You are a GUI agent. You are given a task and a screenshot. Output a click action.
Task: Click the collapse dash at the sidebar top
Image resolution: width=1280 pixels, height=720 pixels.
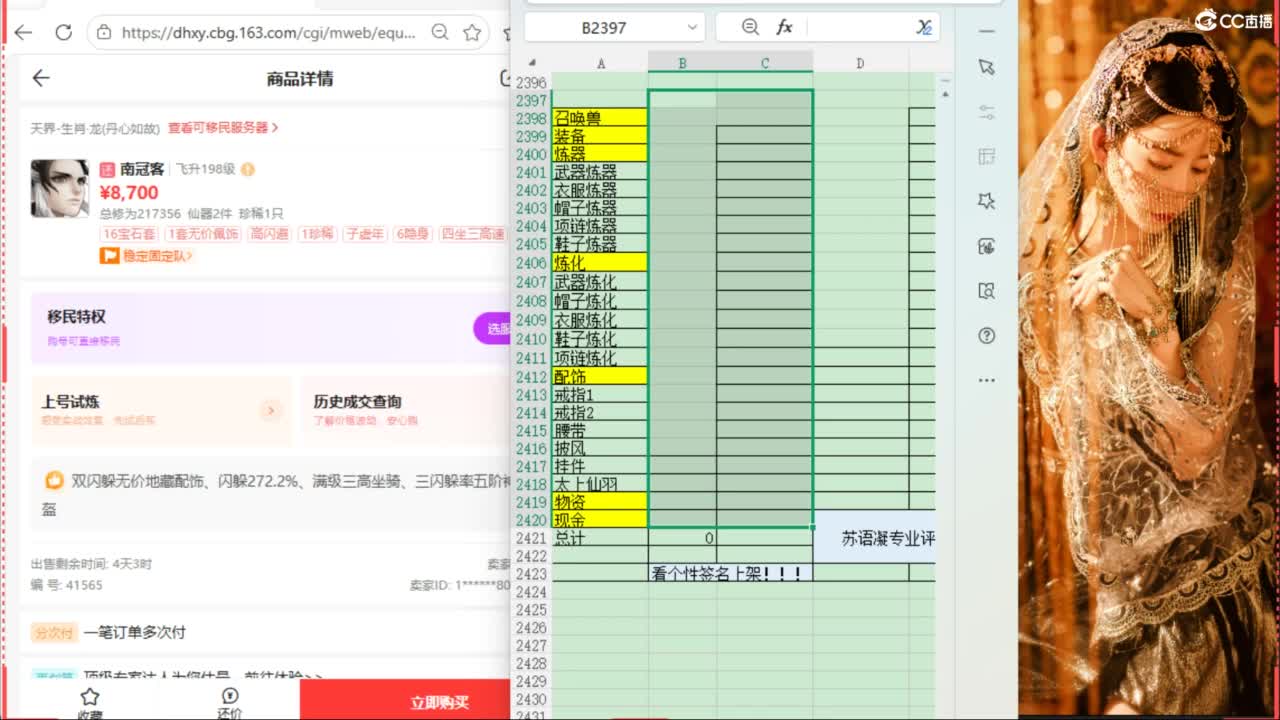[x=986, y=31]
